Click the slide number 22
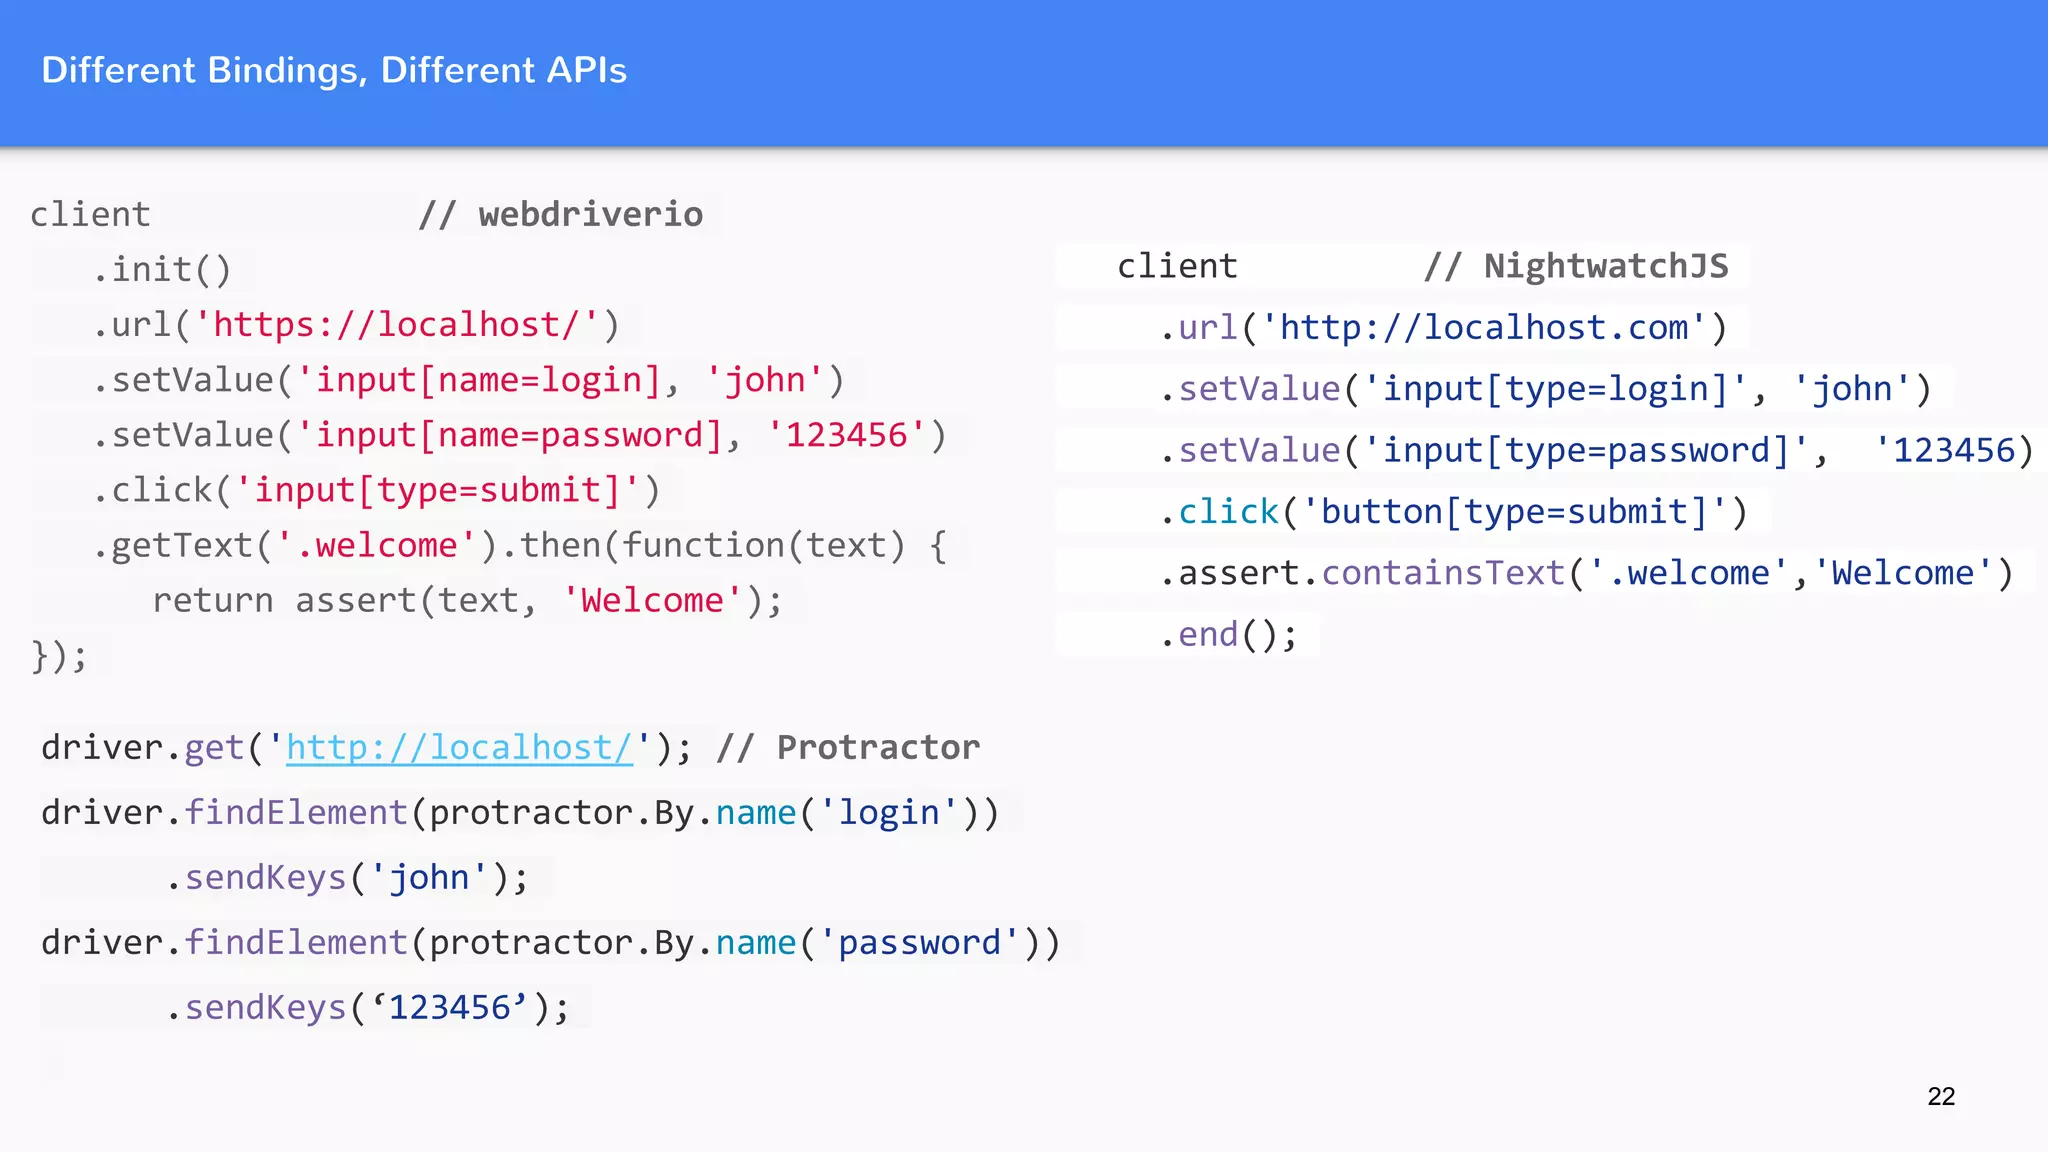 point(1940,1097)
